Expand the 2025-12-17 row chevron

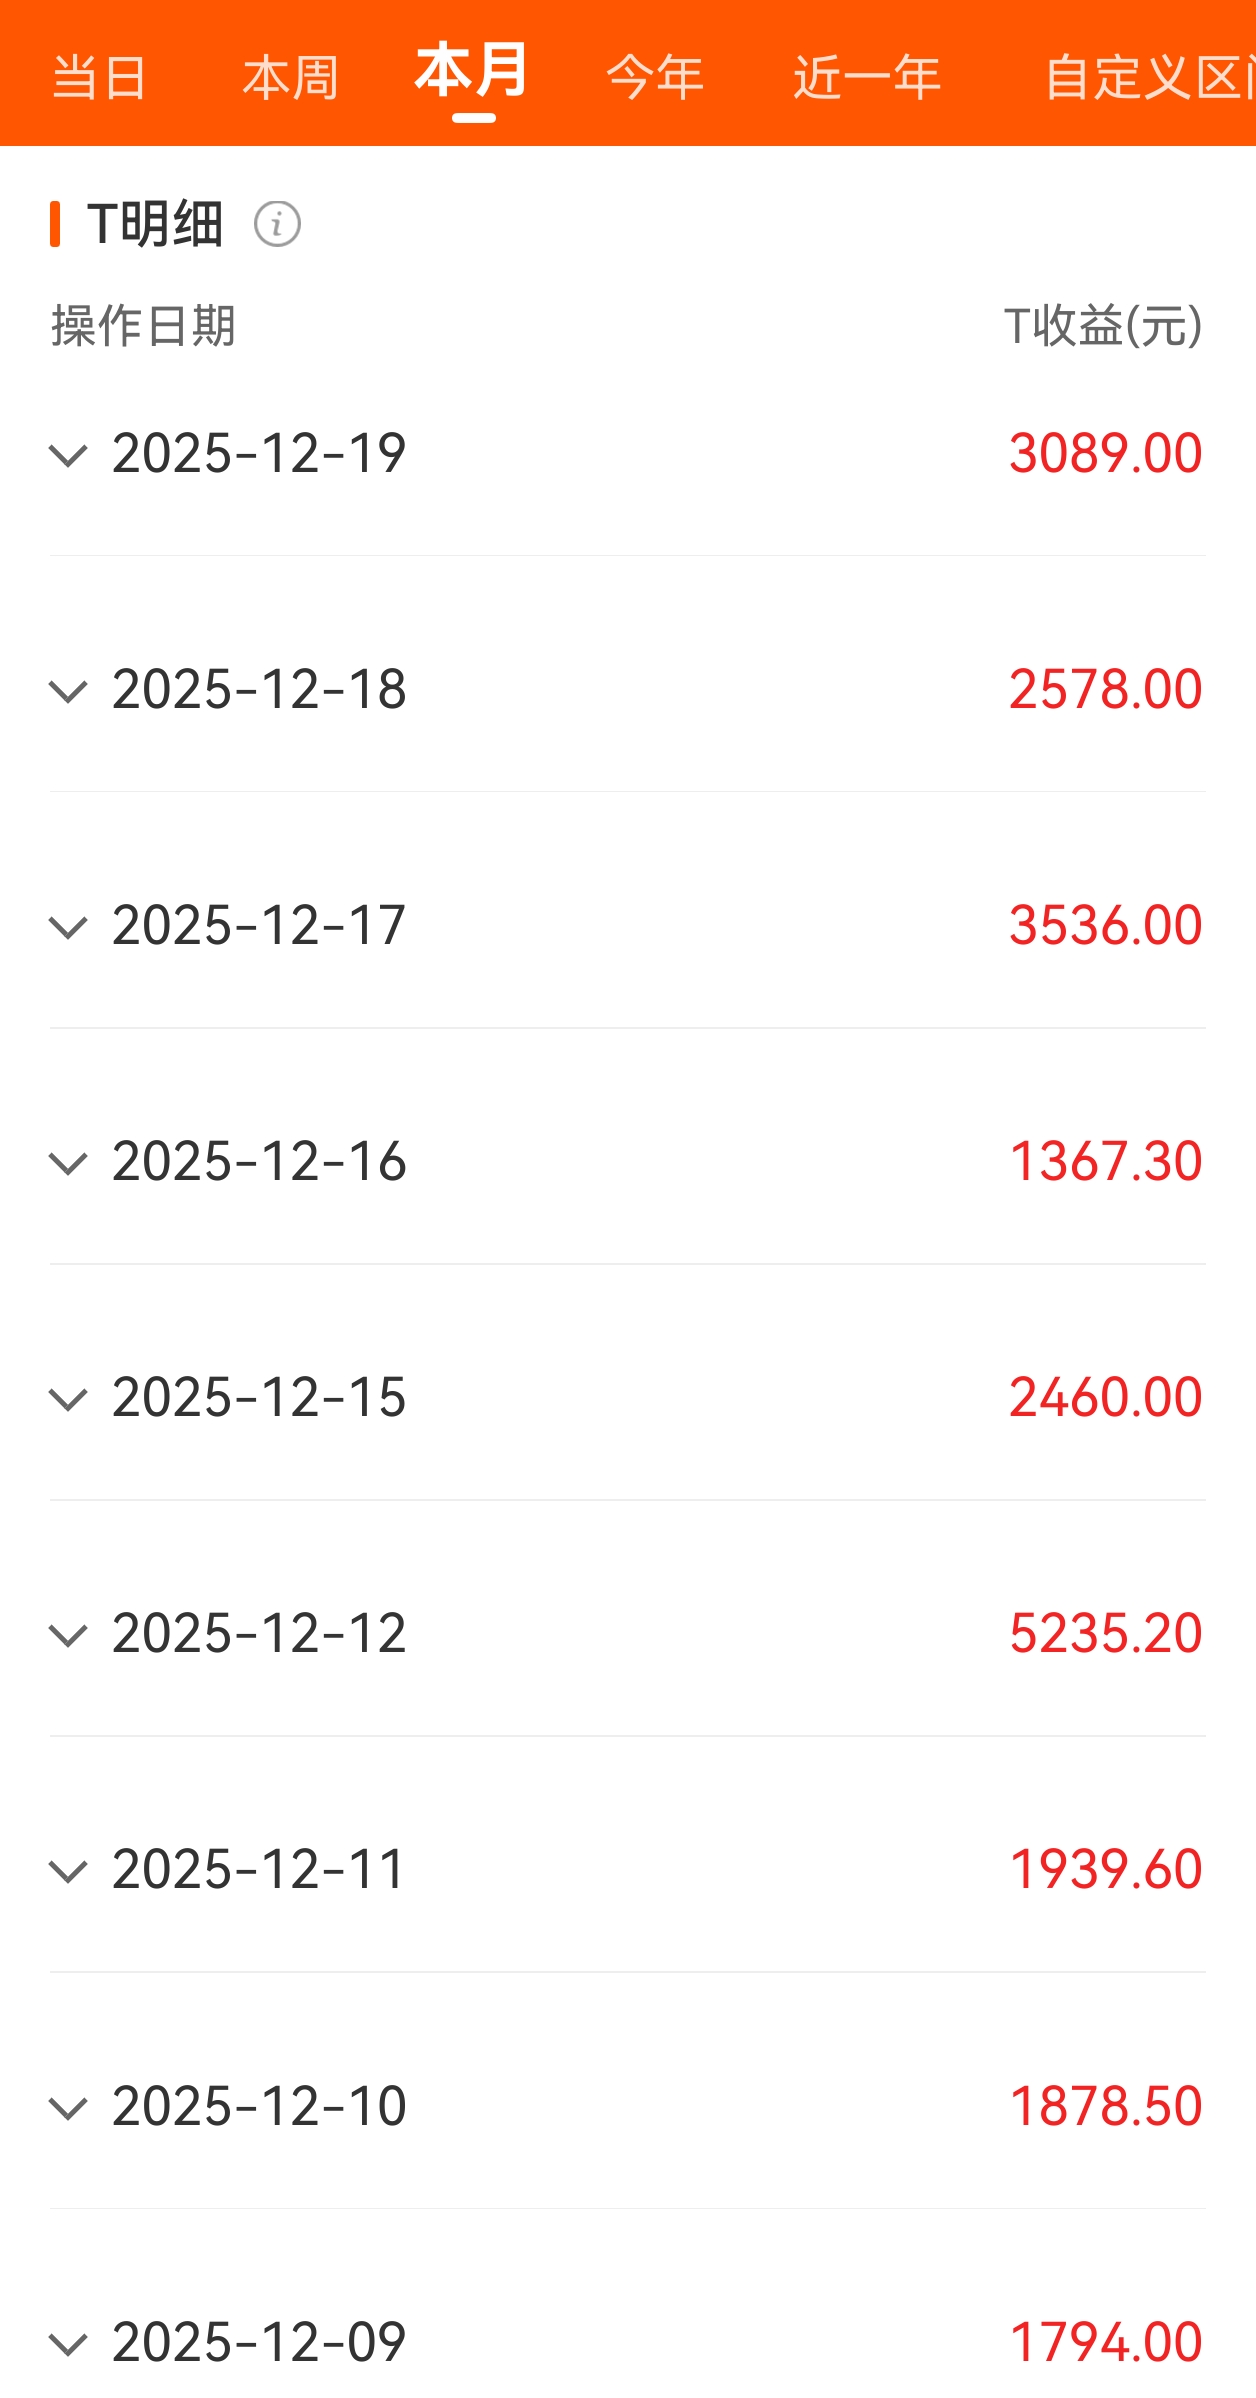(x=68, y=928)
